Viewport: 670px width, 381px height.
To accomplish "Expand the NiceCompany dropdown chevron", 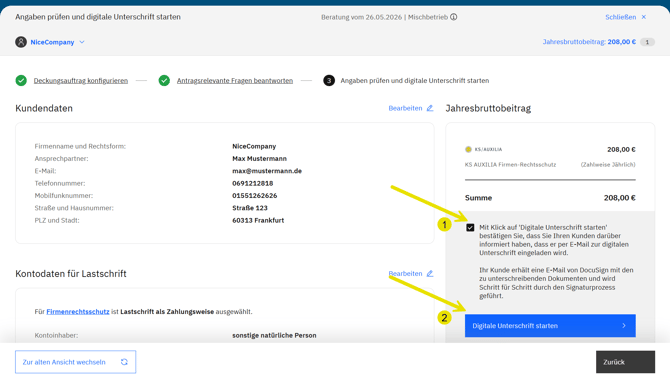I will 82,42.
